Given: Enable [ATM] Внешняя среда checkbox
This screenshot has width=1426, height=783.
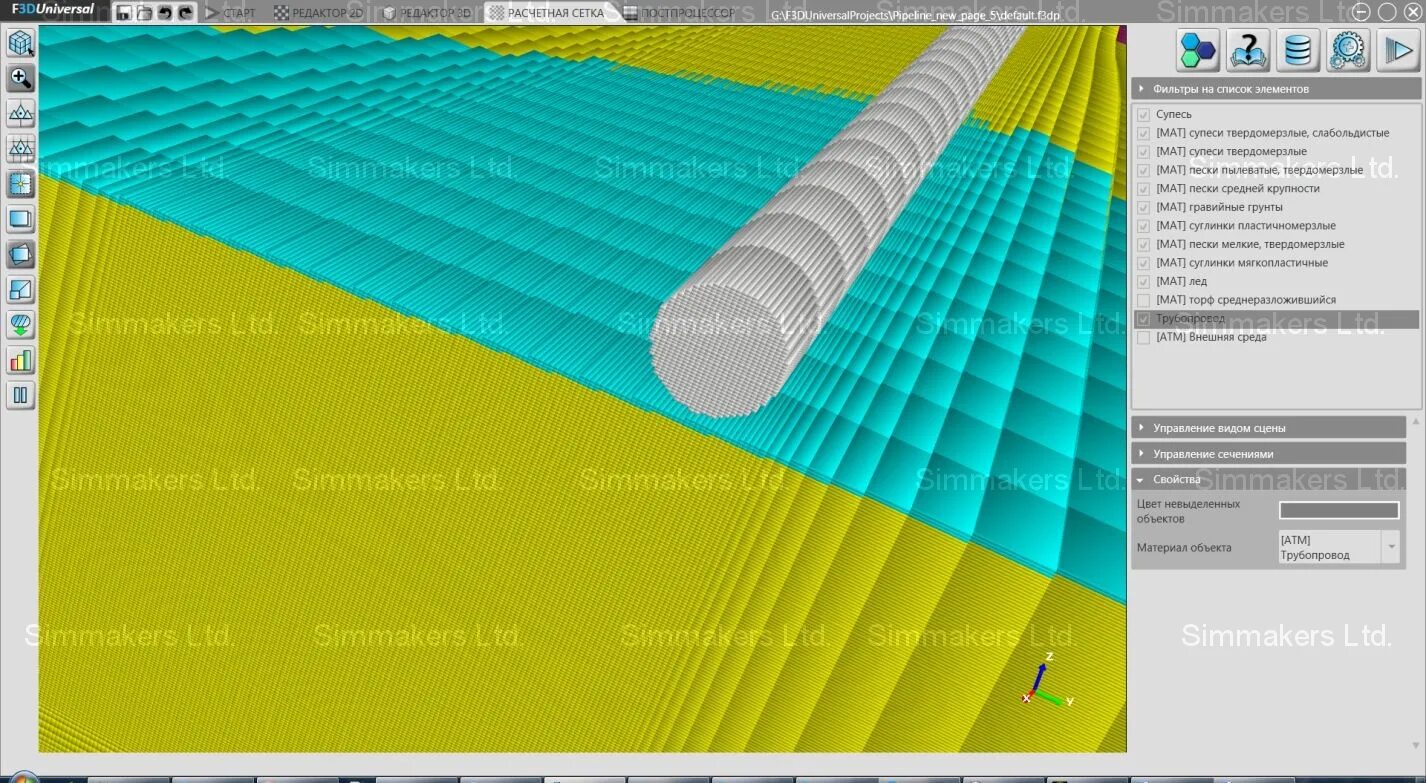Looking at the screenshot, I should pyautogui.click(x=1144, y=337).
